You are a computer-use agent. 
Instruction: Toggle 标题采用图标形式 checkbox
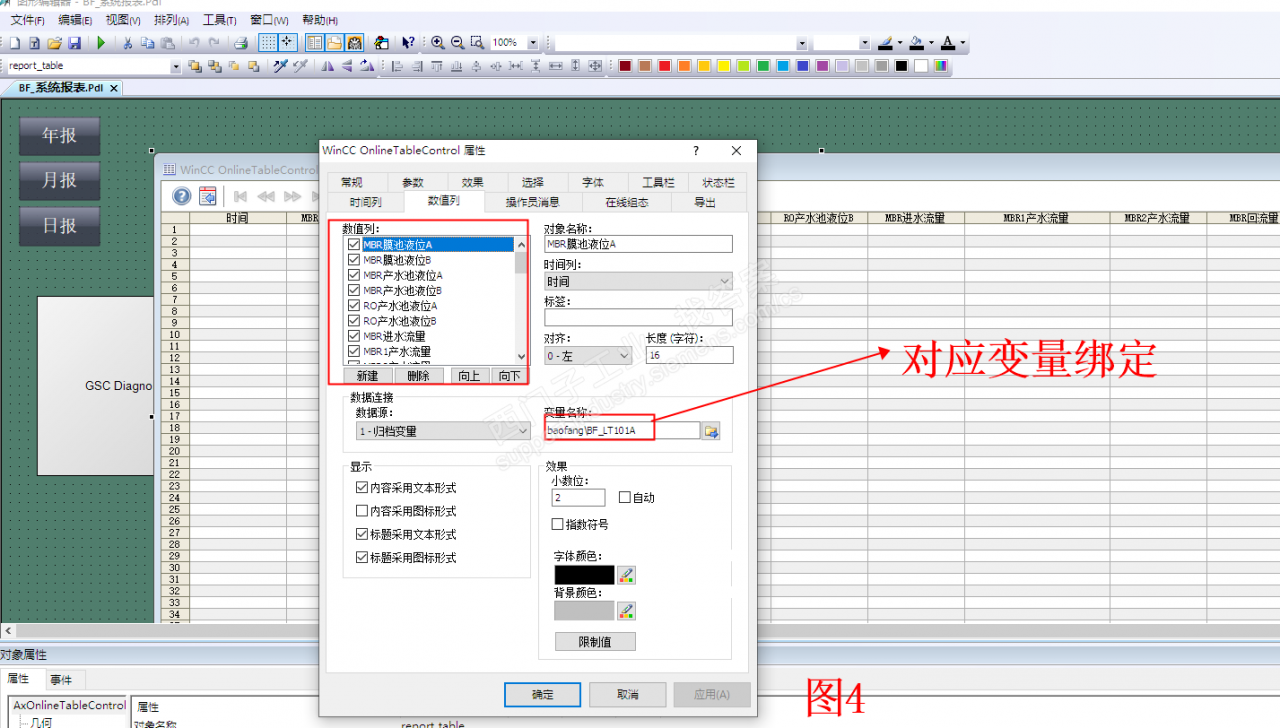coord(362,557)
